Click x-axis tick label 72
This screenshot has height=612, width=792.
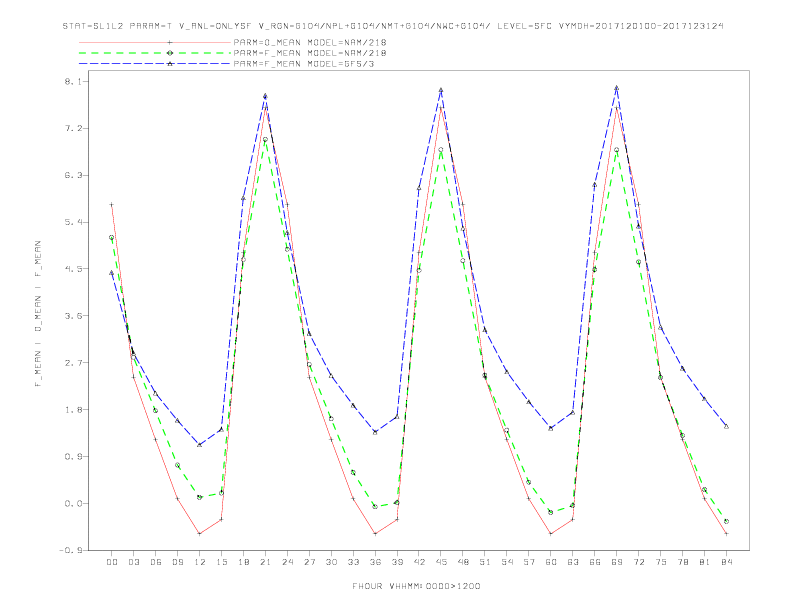click(639, 562)
